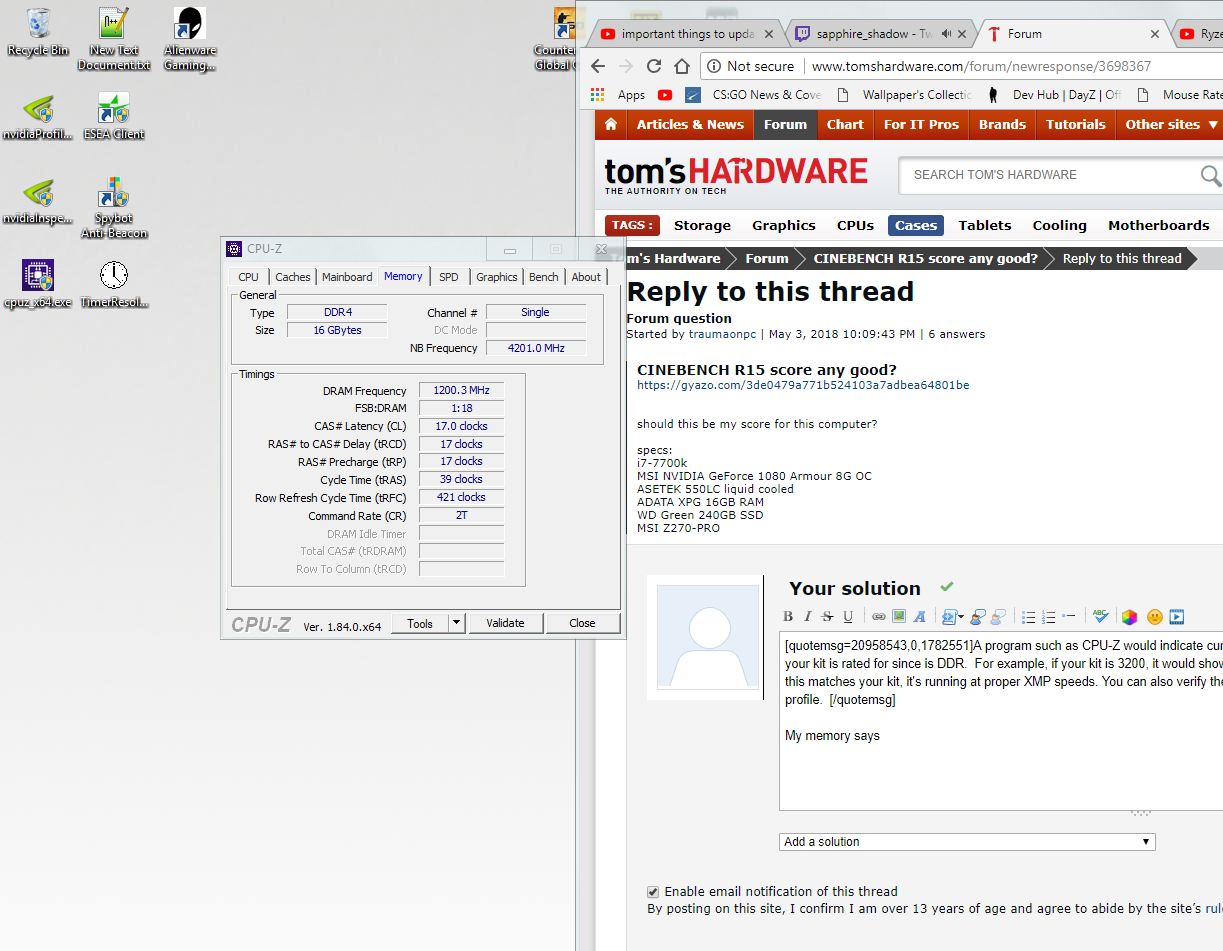Open the dropdown arrow next to code icon
This screenshot has height=951, width=1223.
coord(961,617)
